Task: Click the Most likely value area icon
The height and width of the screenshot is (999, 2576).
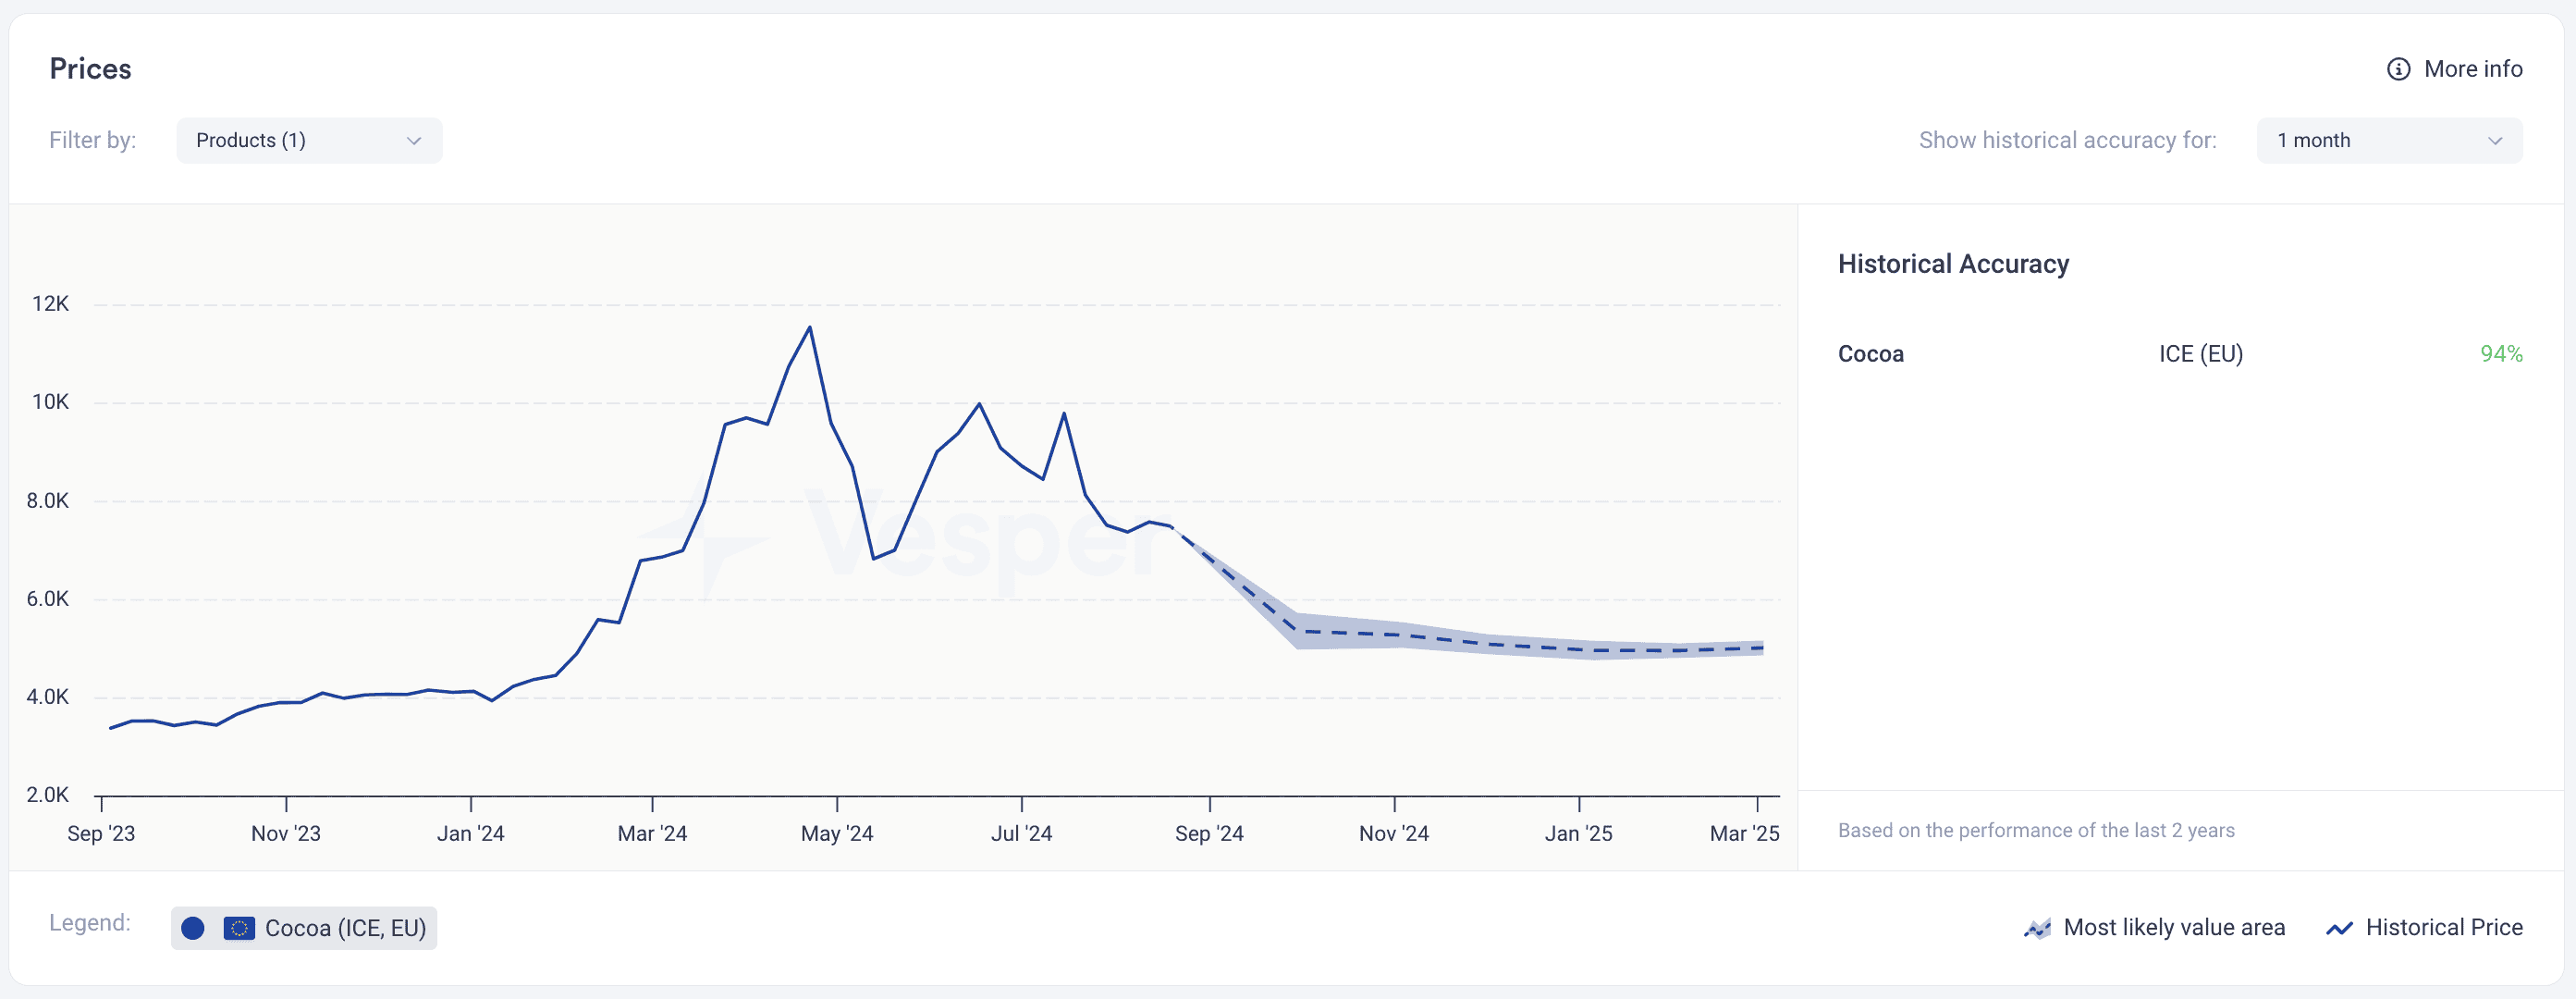Action: (2037, 928)
